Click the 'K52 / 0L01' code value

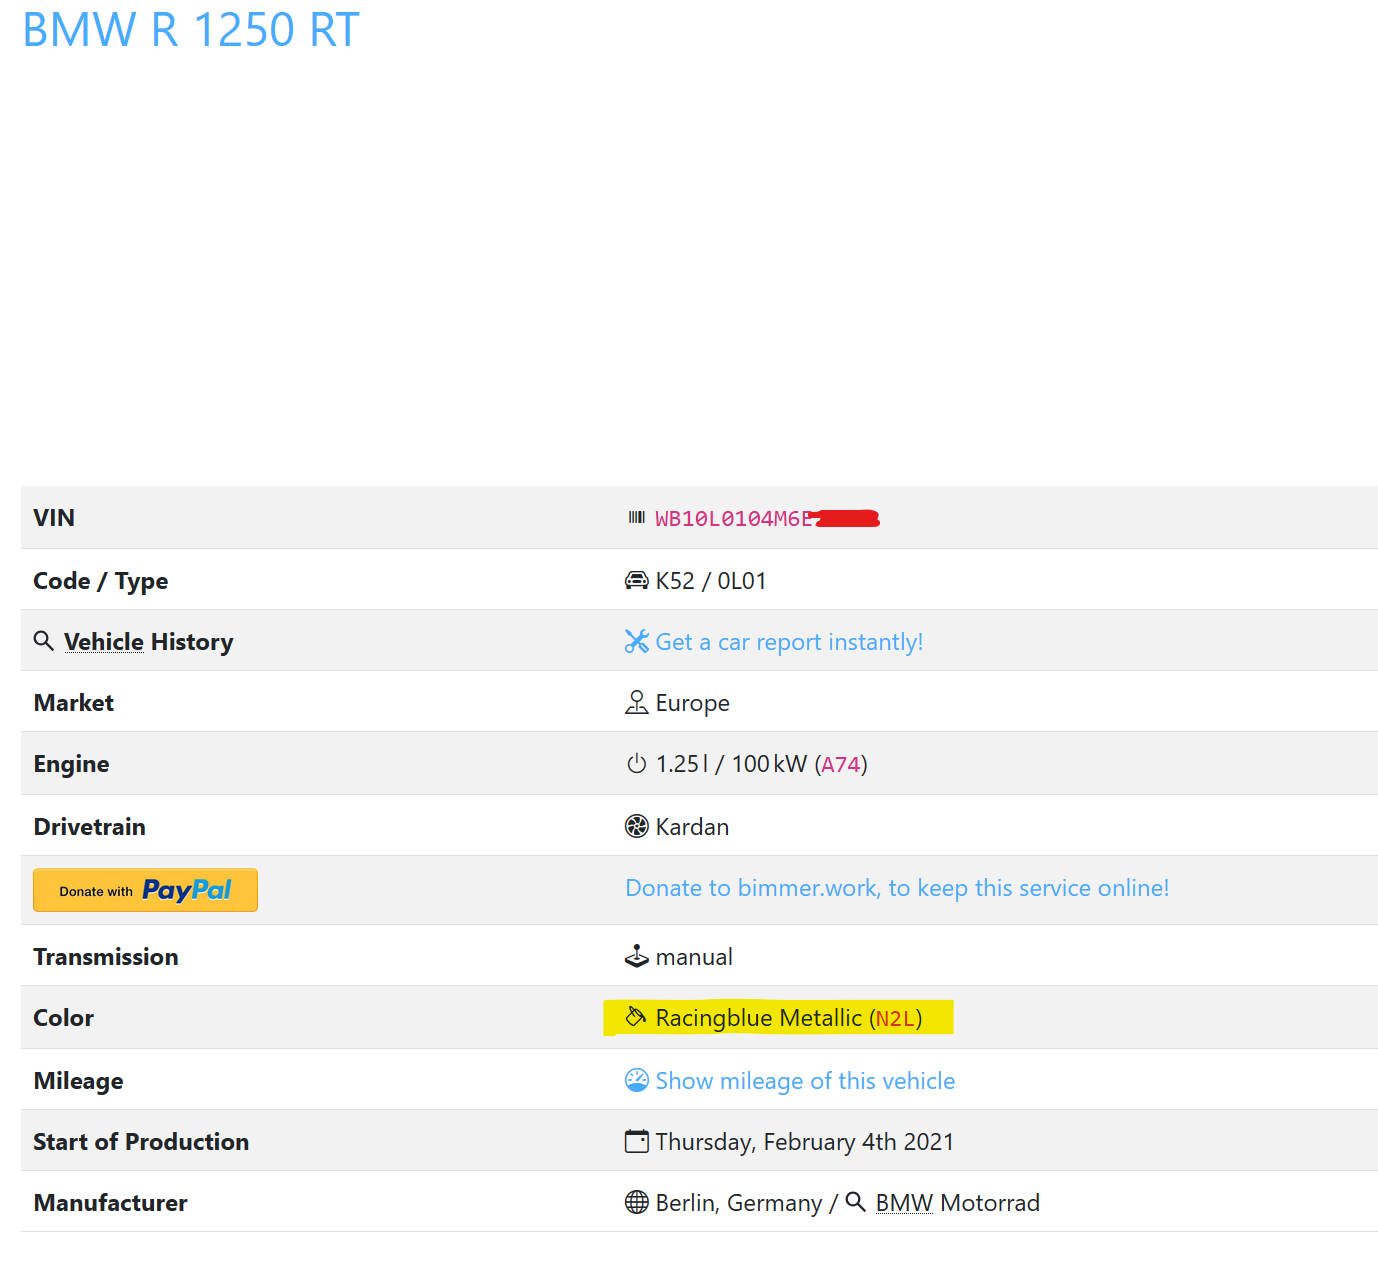(711, 581)
